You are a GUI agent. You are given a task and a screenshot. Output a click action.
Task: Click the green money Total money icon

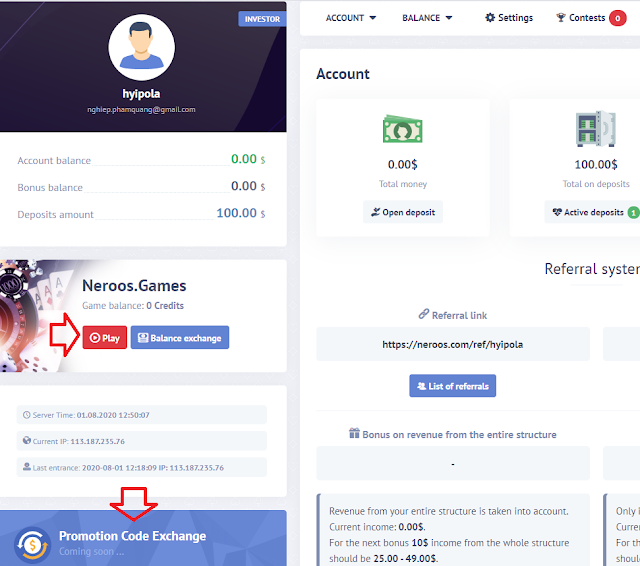point(402,129)
